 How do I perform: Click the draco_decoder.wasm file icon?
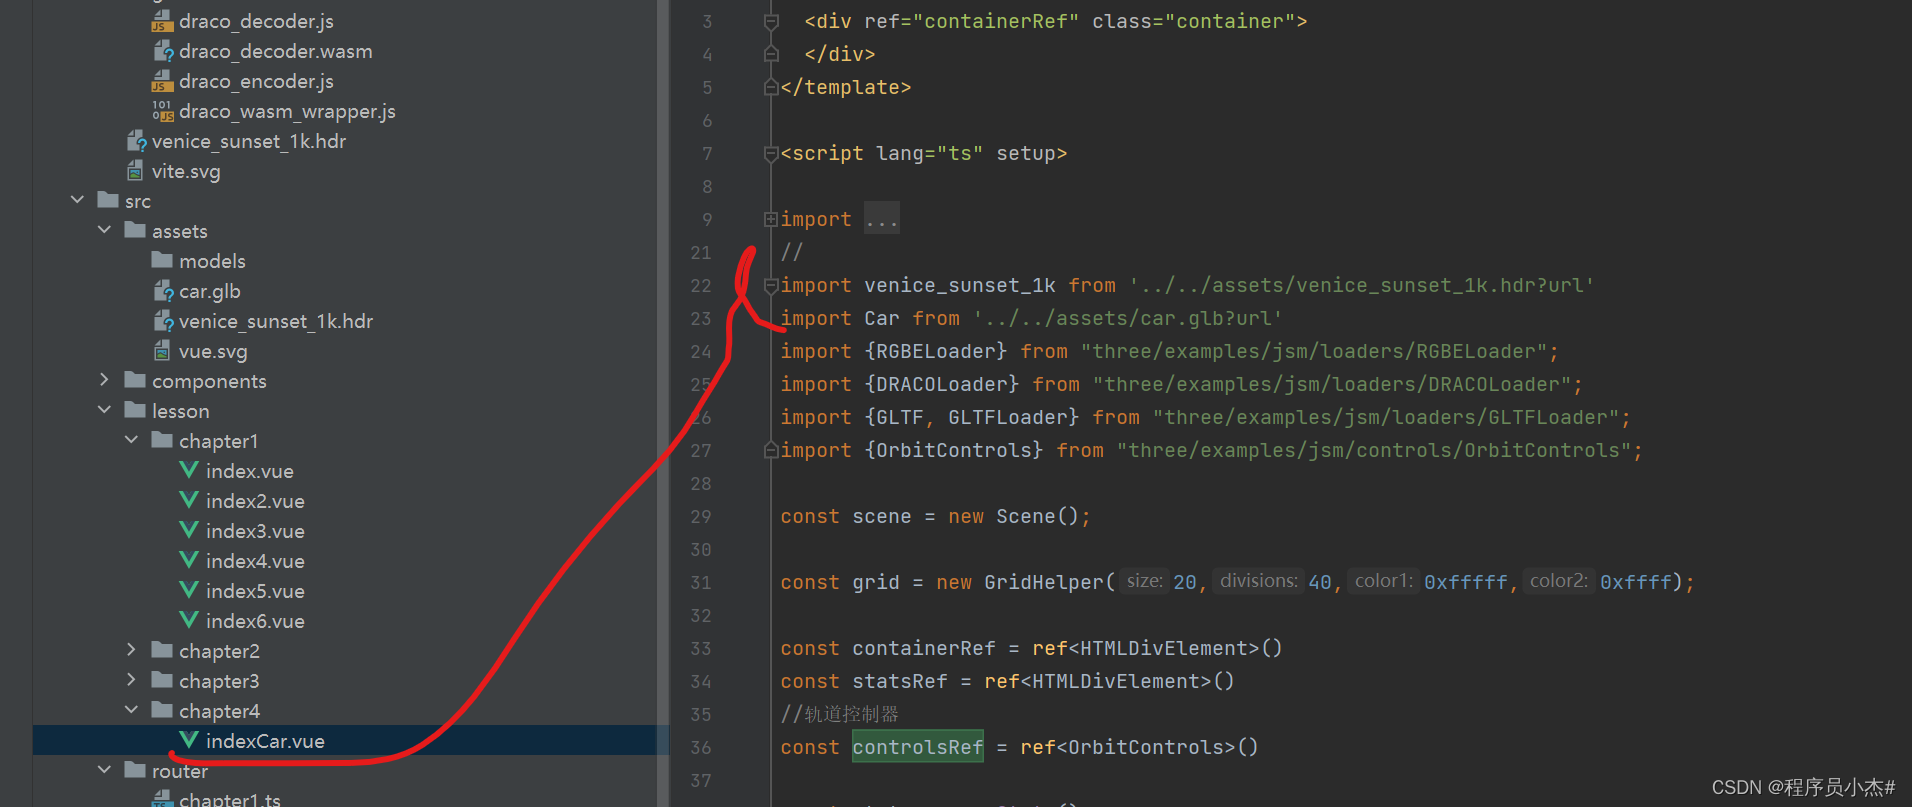click(163, 51)
